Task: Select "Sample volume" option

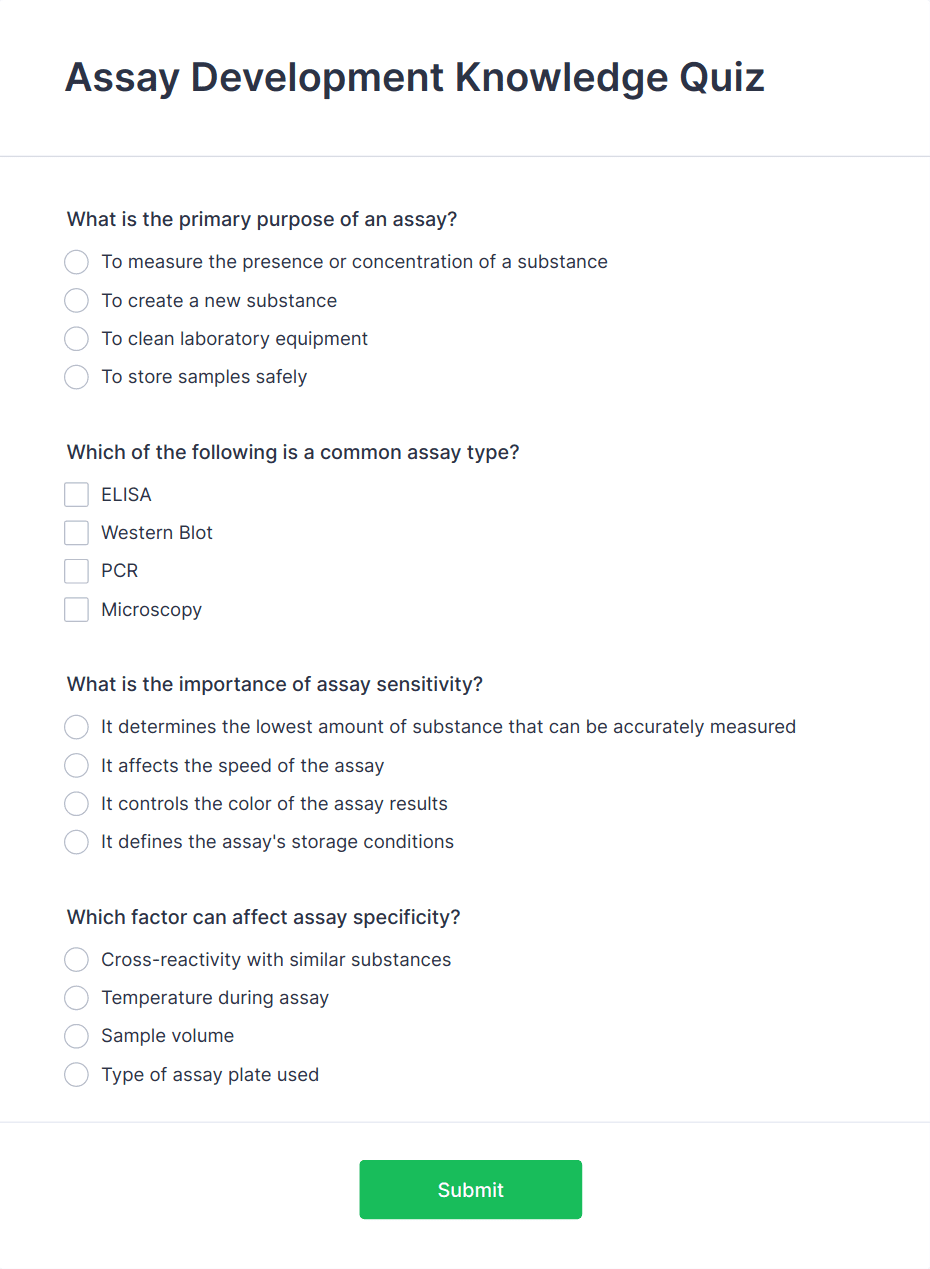Action: pyautogui.click(x=76, y=1036)
